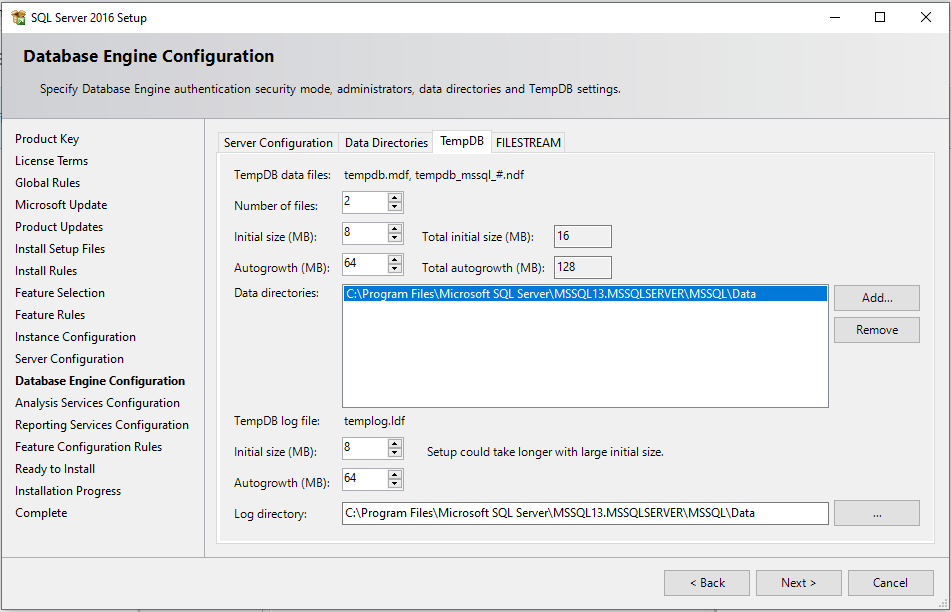Click Feature Selection in the steps list
The image size is (951, 612).
[60, 293]
